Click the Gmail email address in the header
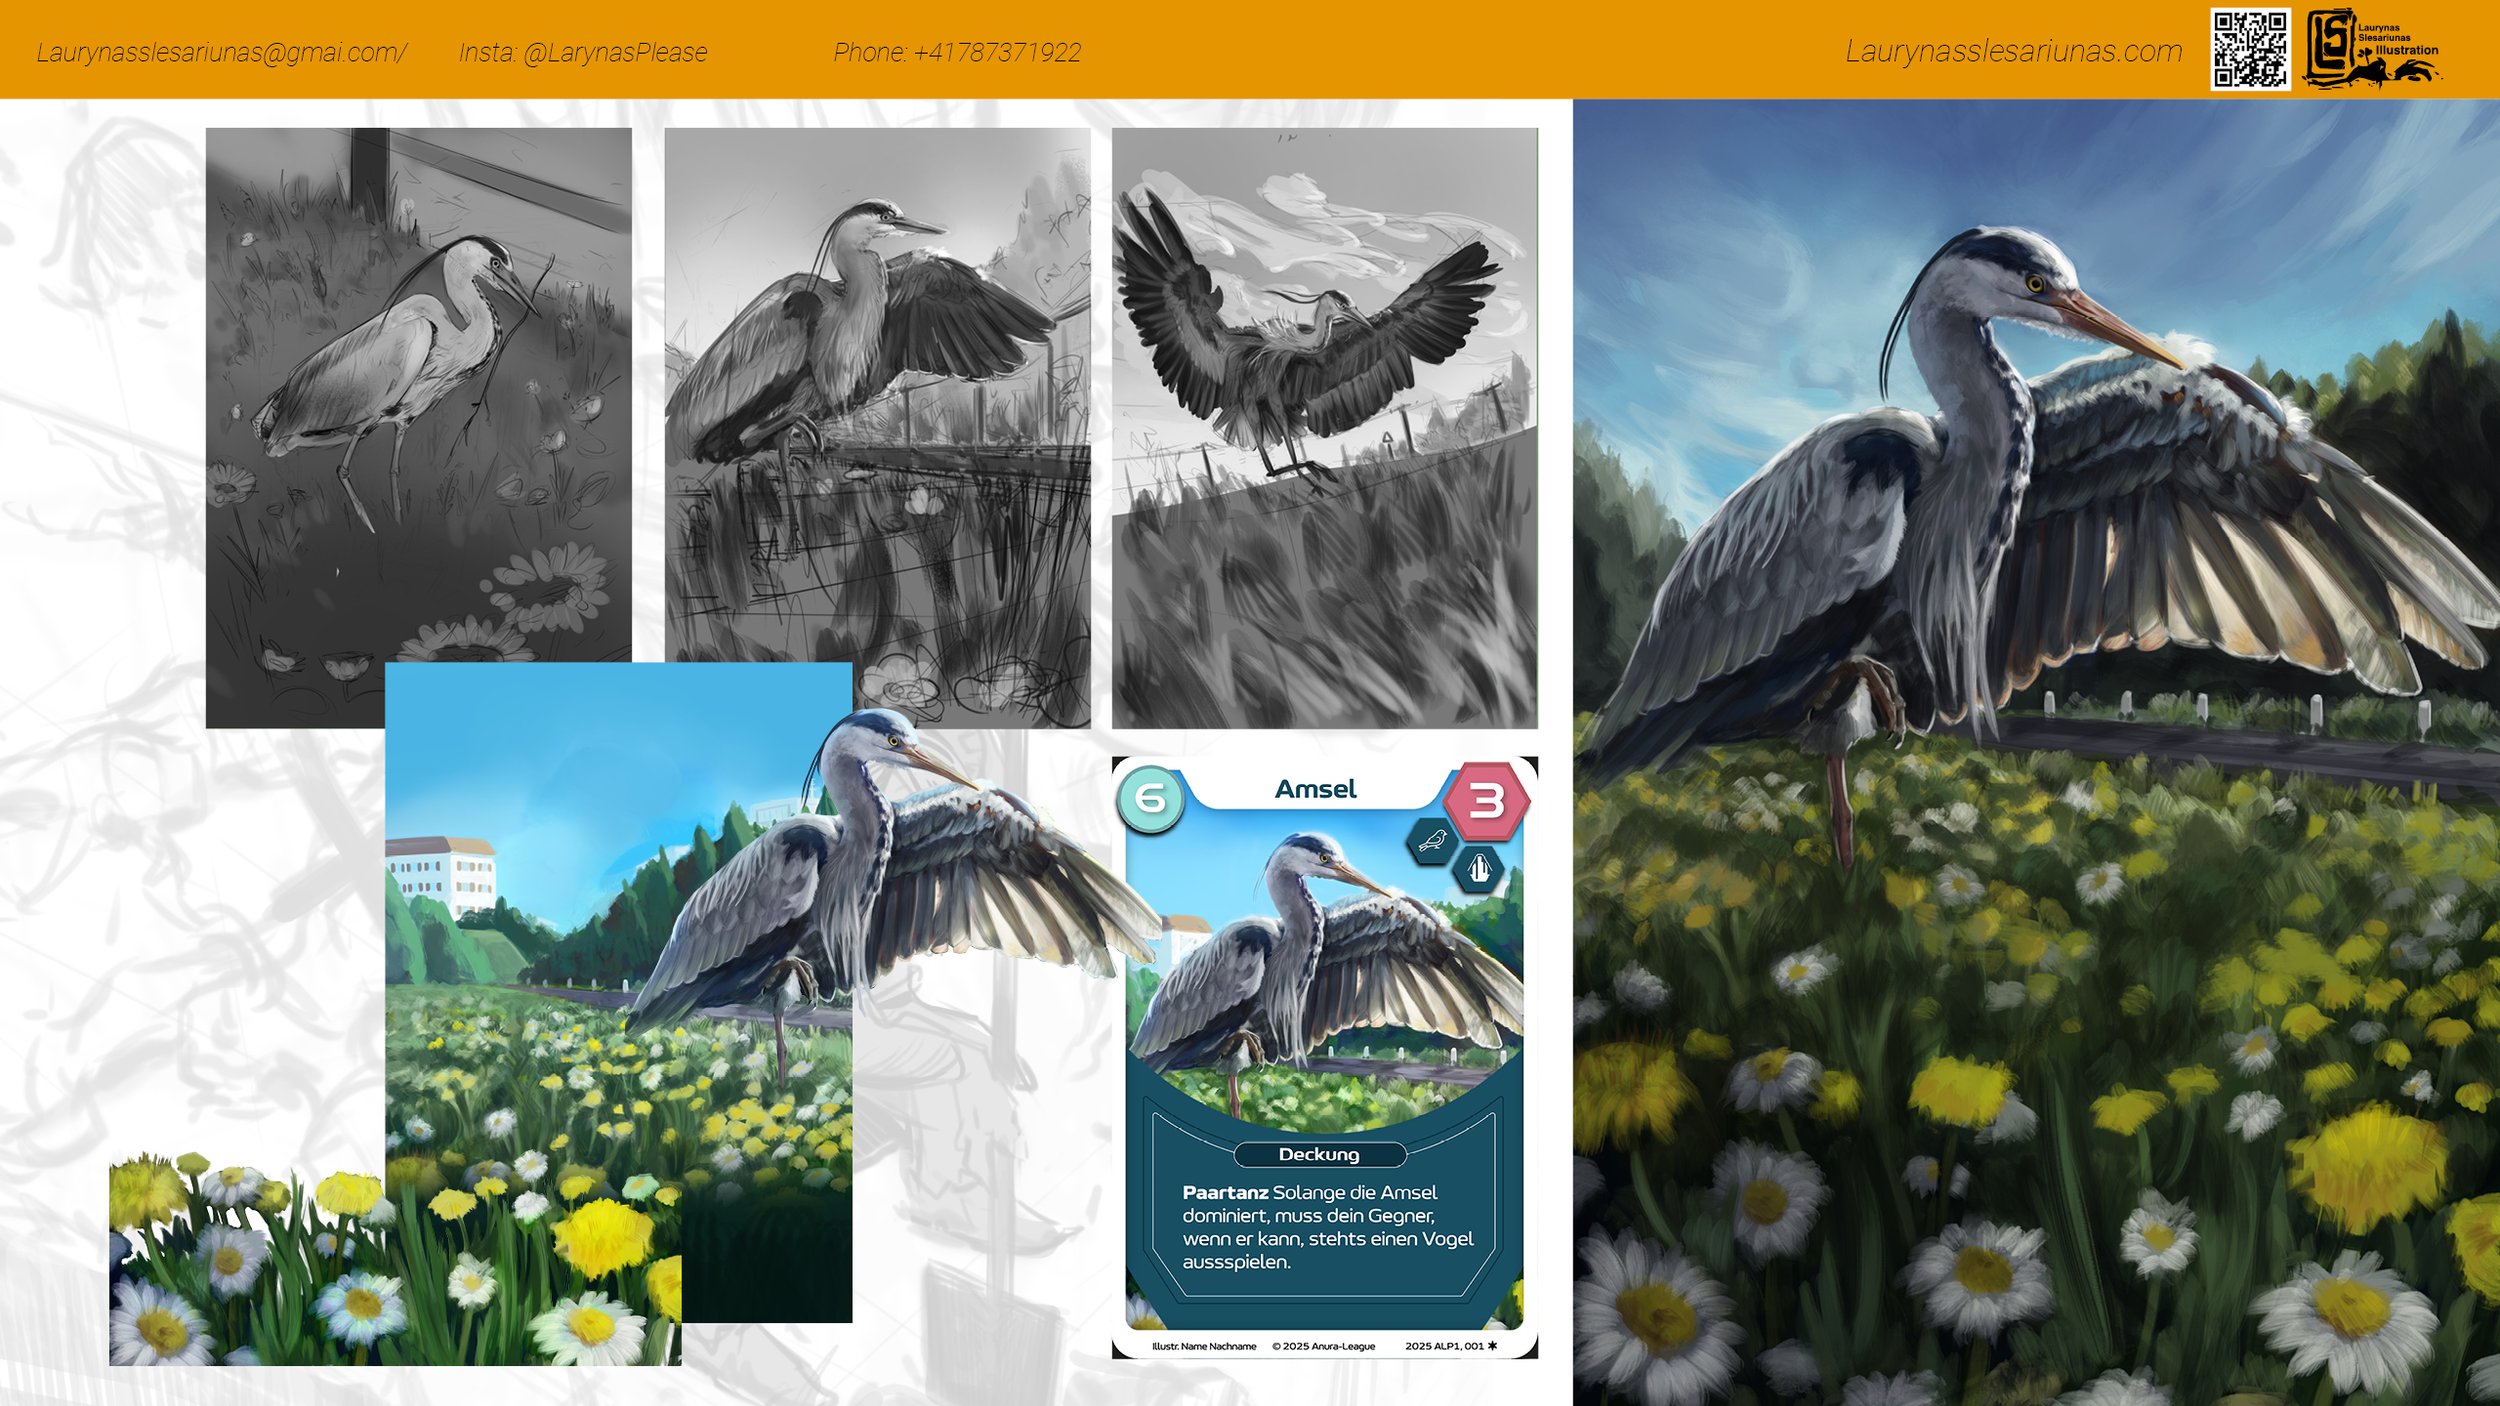Image resolution: width=2500 pixels, height=1406 pixels. coord(221,52)
